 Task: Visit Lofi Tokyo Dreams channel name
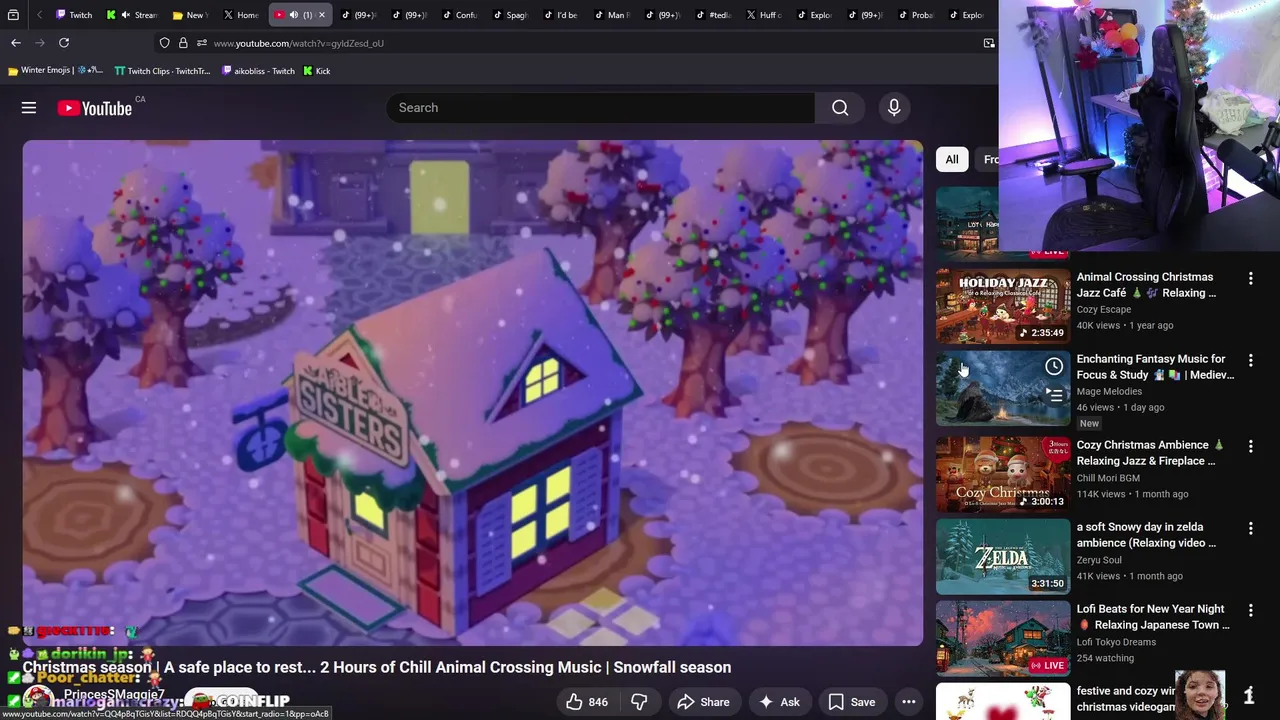tap(1116, 642)
